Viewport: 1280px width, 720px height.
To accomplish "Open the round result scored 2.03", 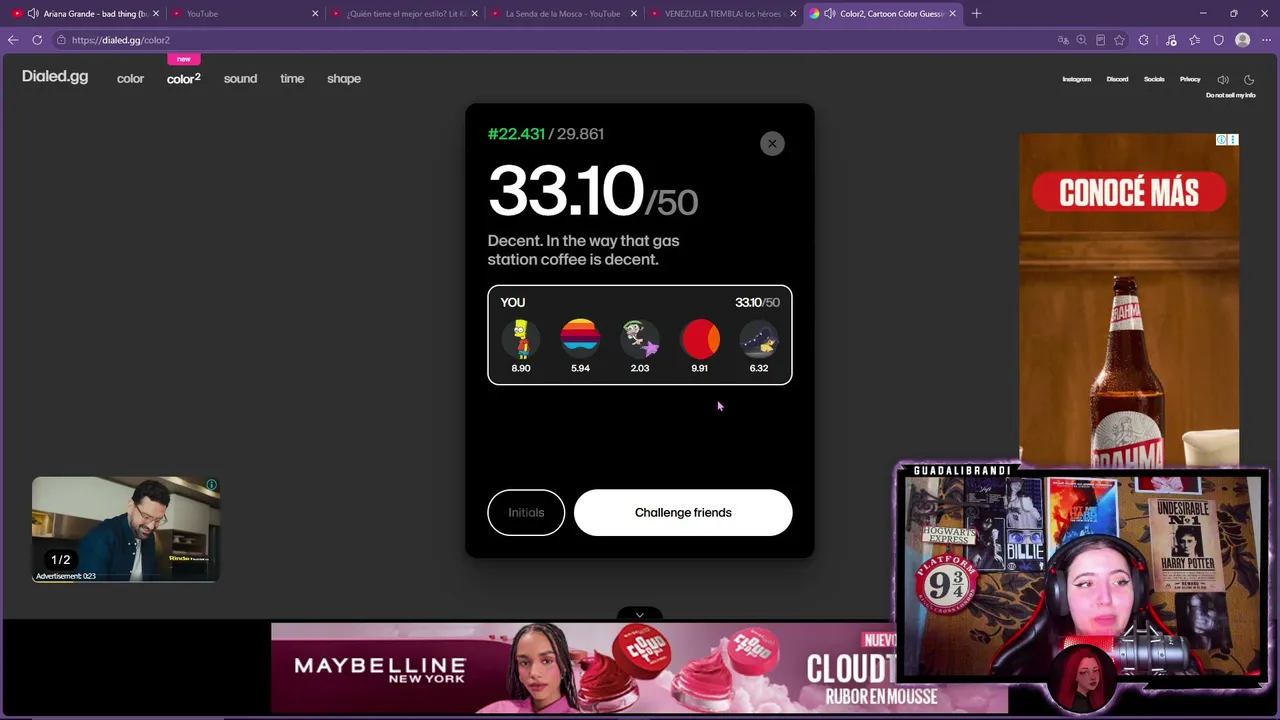I will point(640,340).
